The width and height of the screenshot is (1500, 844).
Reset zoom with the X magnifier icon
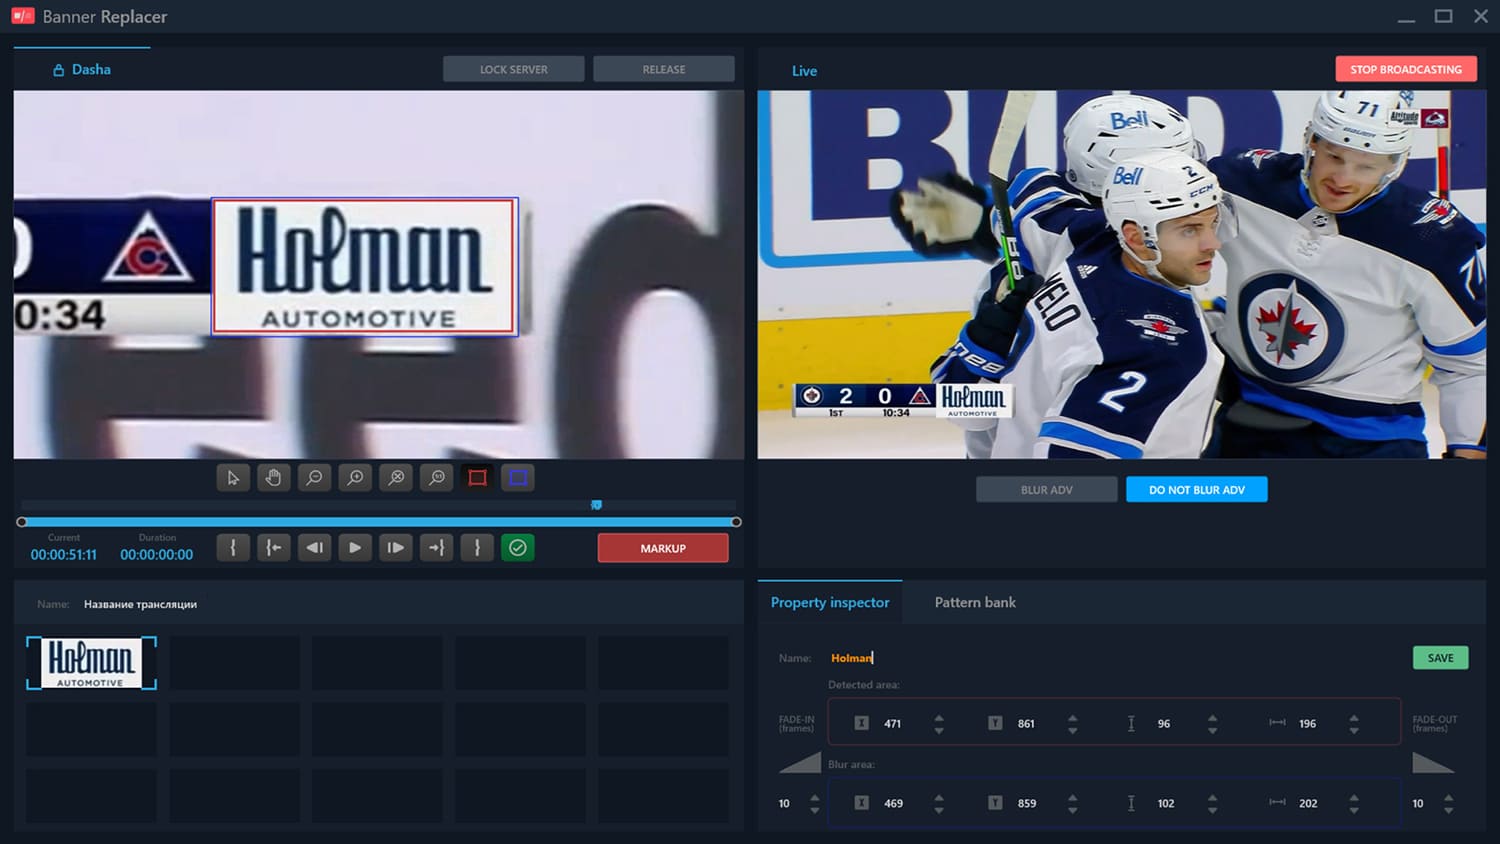click(x=396, y=478)
